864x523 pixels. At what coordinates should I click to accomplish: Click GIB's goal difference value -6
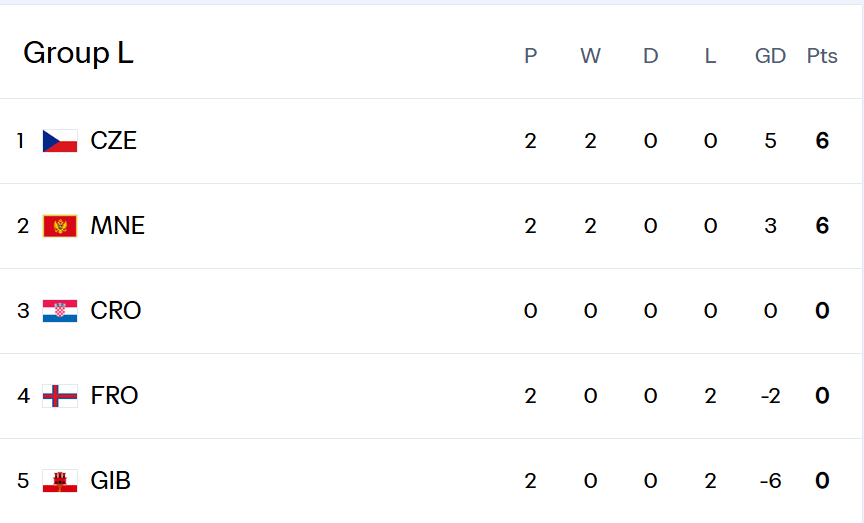pos(769,481)
